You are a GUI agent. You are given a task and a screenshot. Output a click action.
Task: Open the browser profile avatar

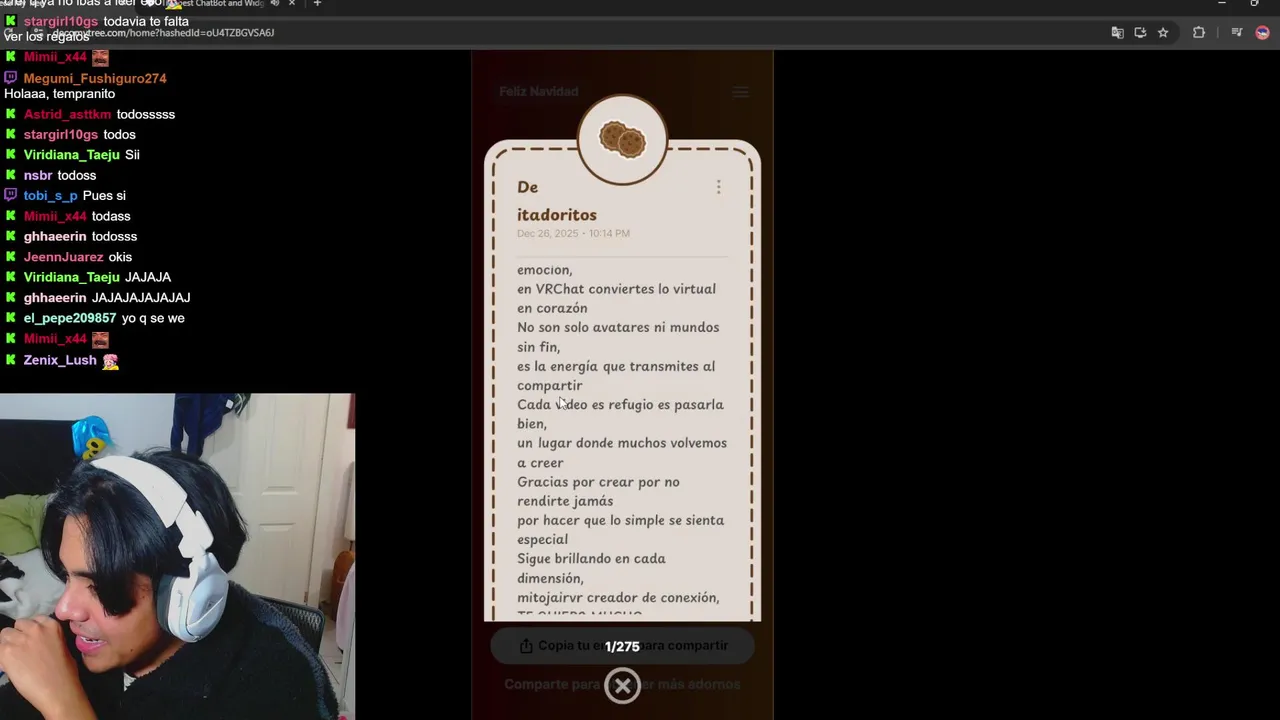point(1262,33)
